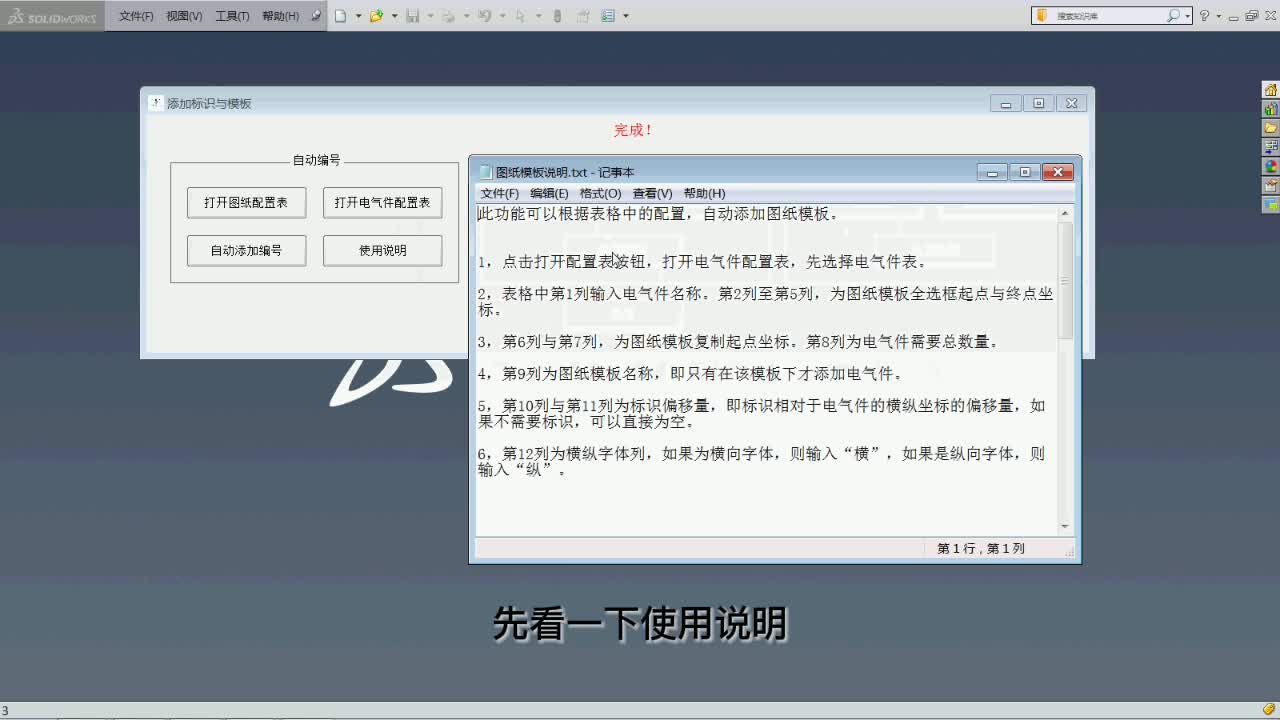Click the status bar icon at bottom right

point(1269,710)
